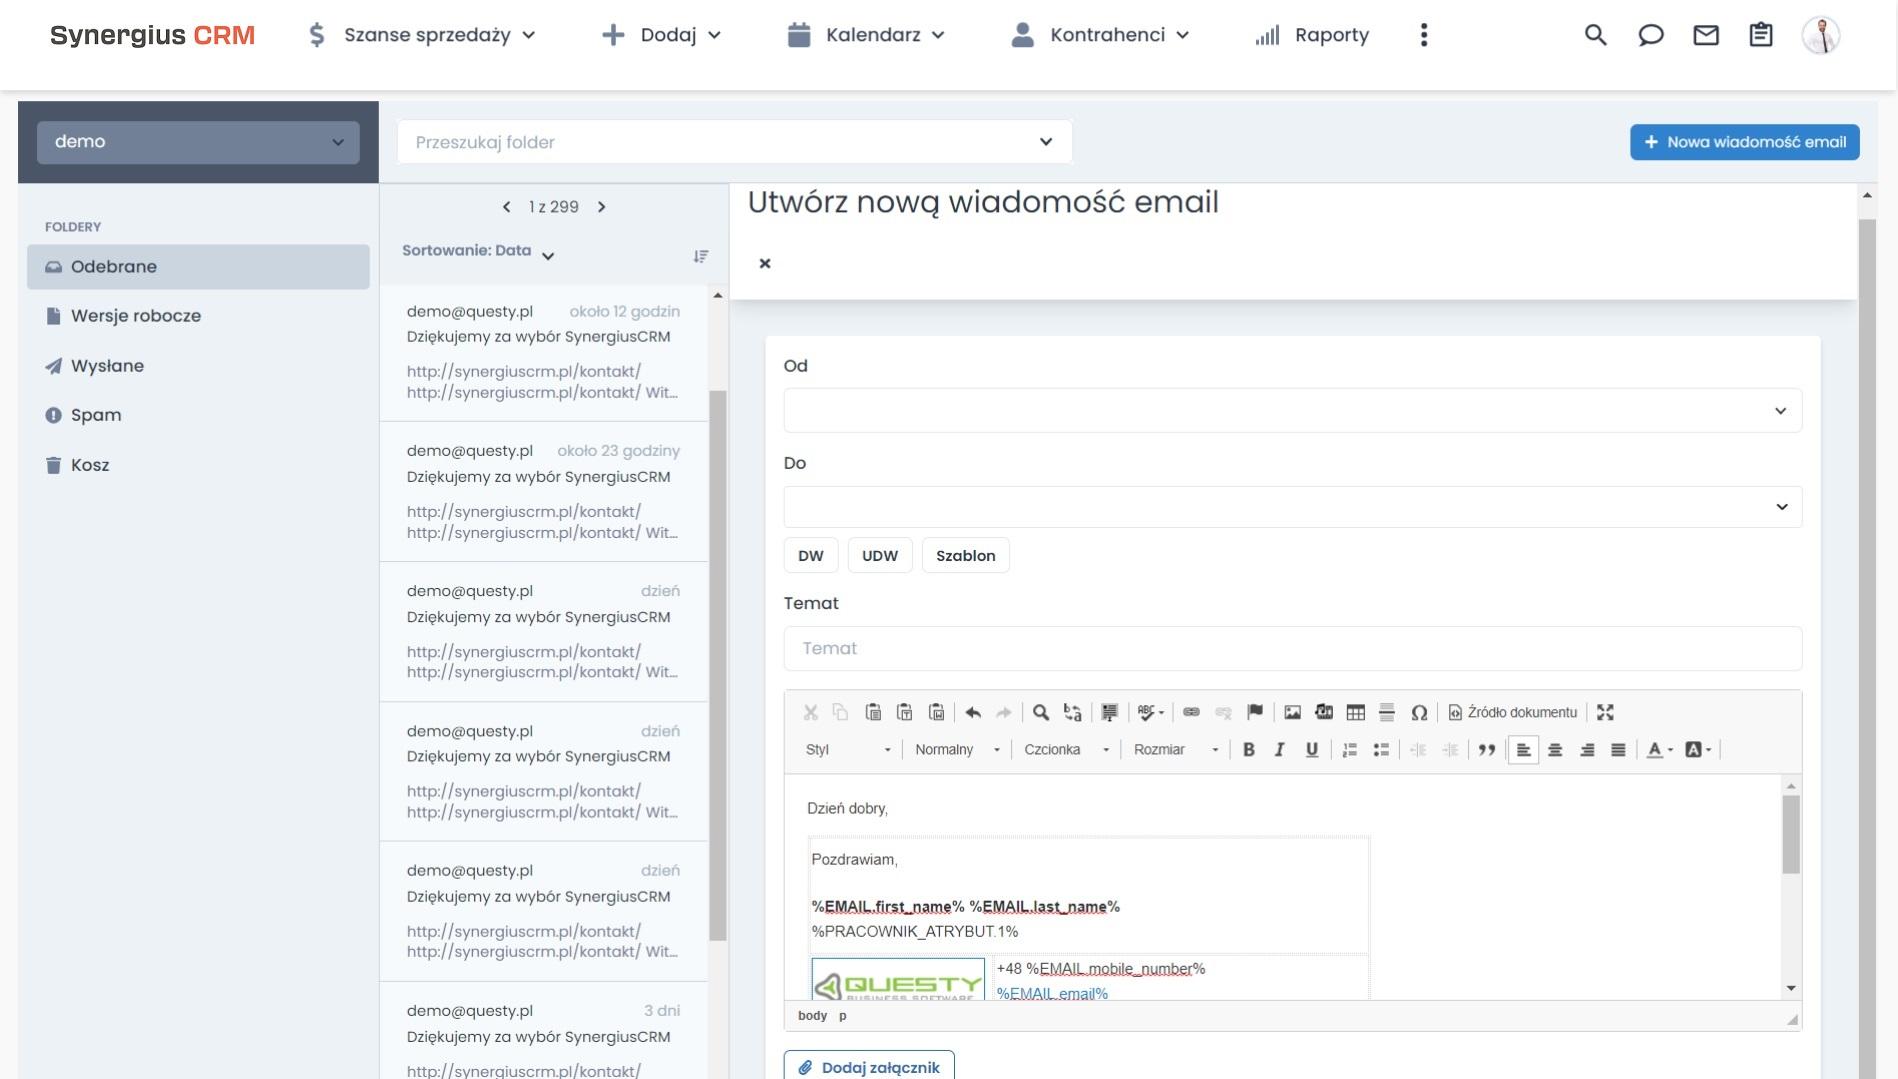Insert a table in the email body
1898x1079 pixels.
pos(1355,713)
